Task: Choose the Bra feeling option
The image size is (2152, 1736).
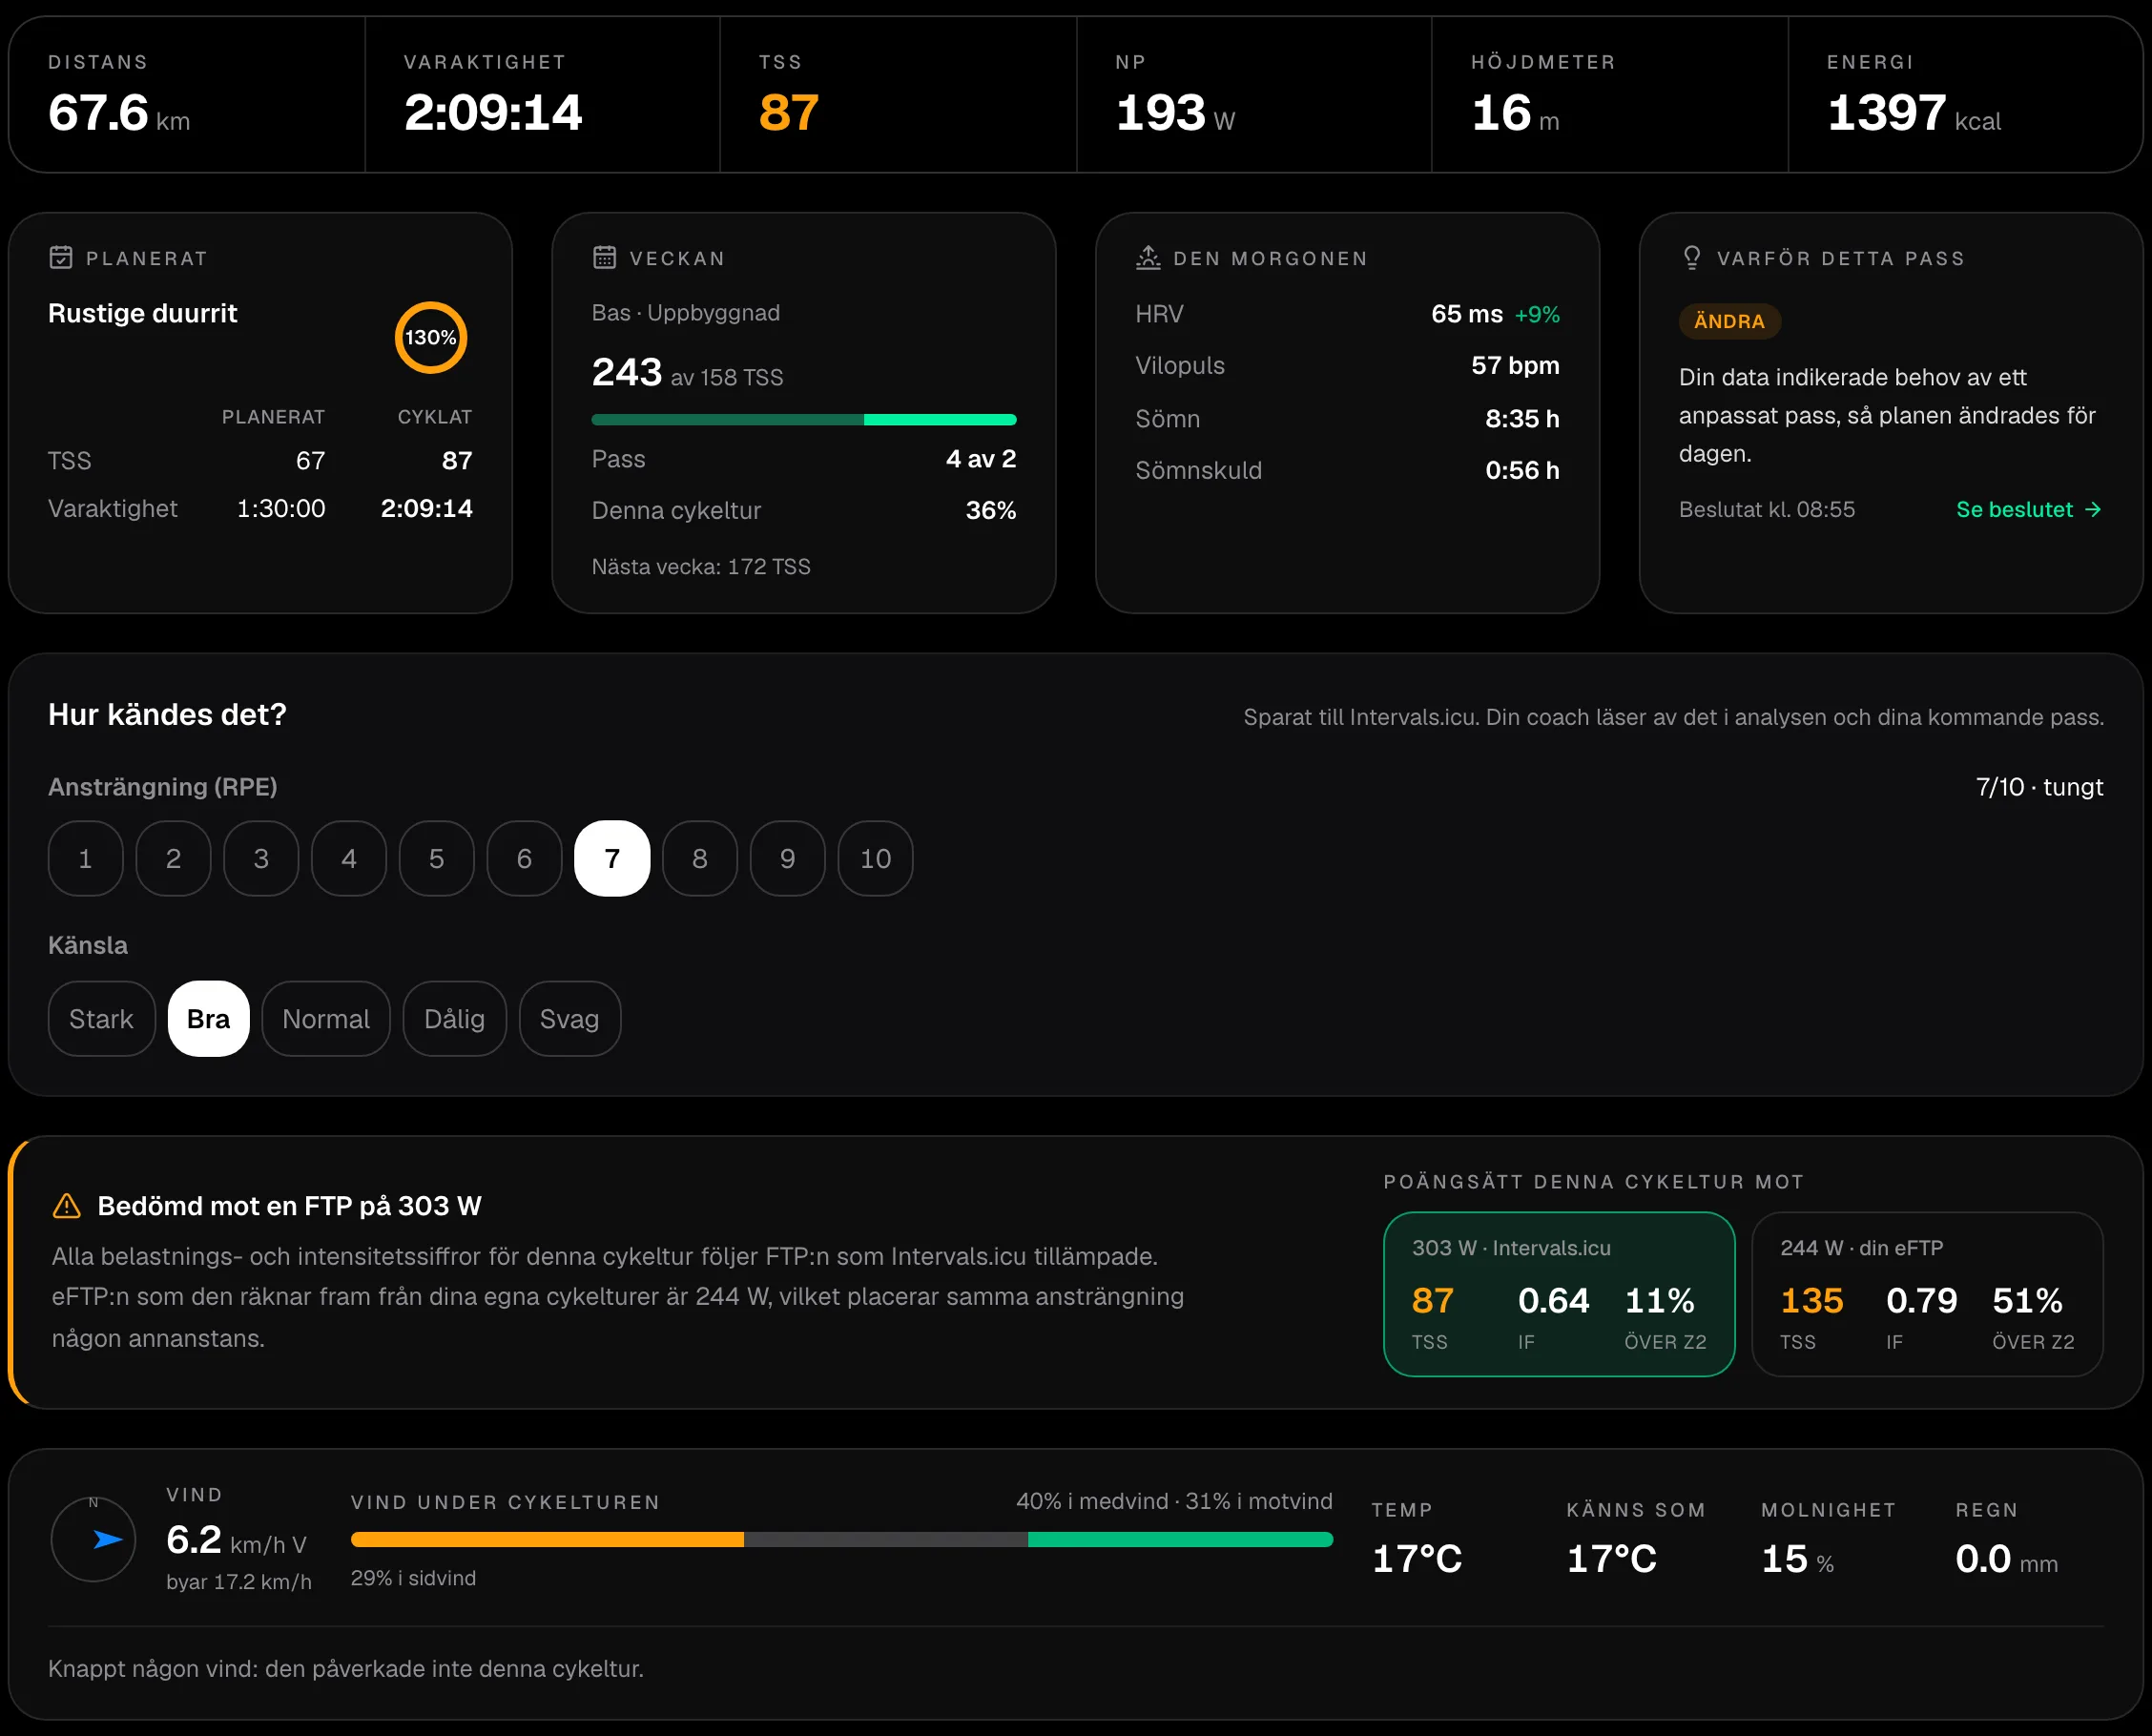Action: (x=209, y=1019)
